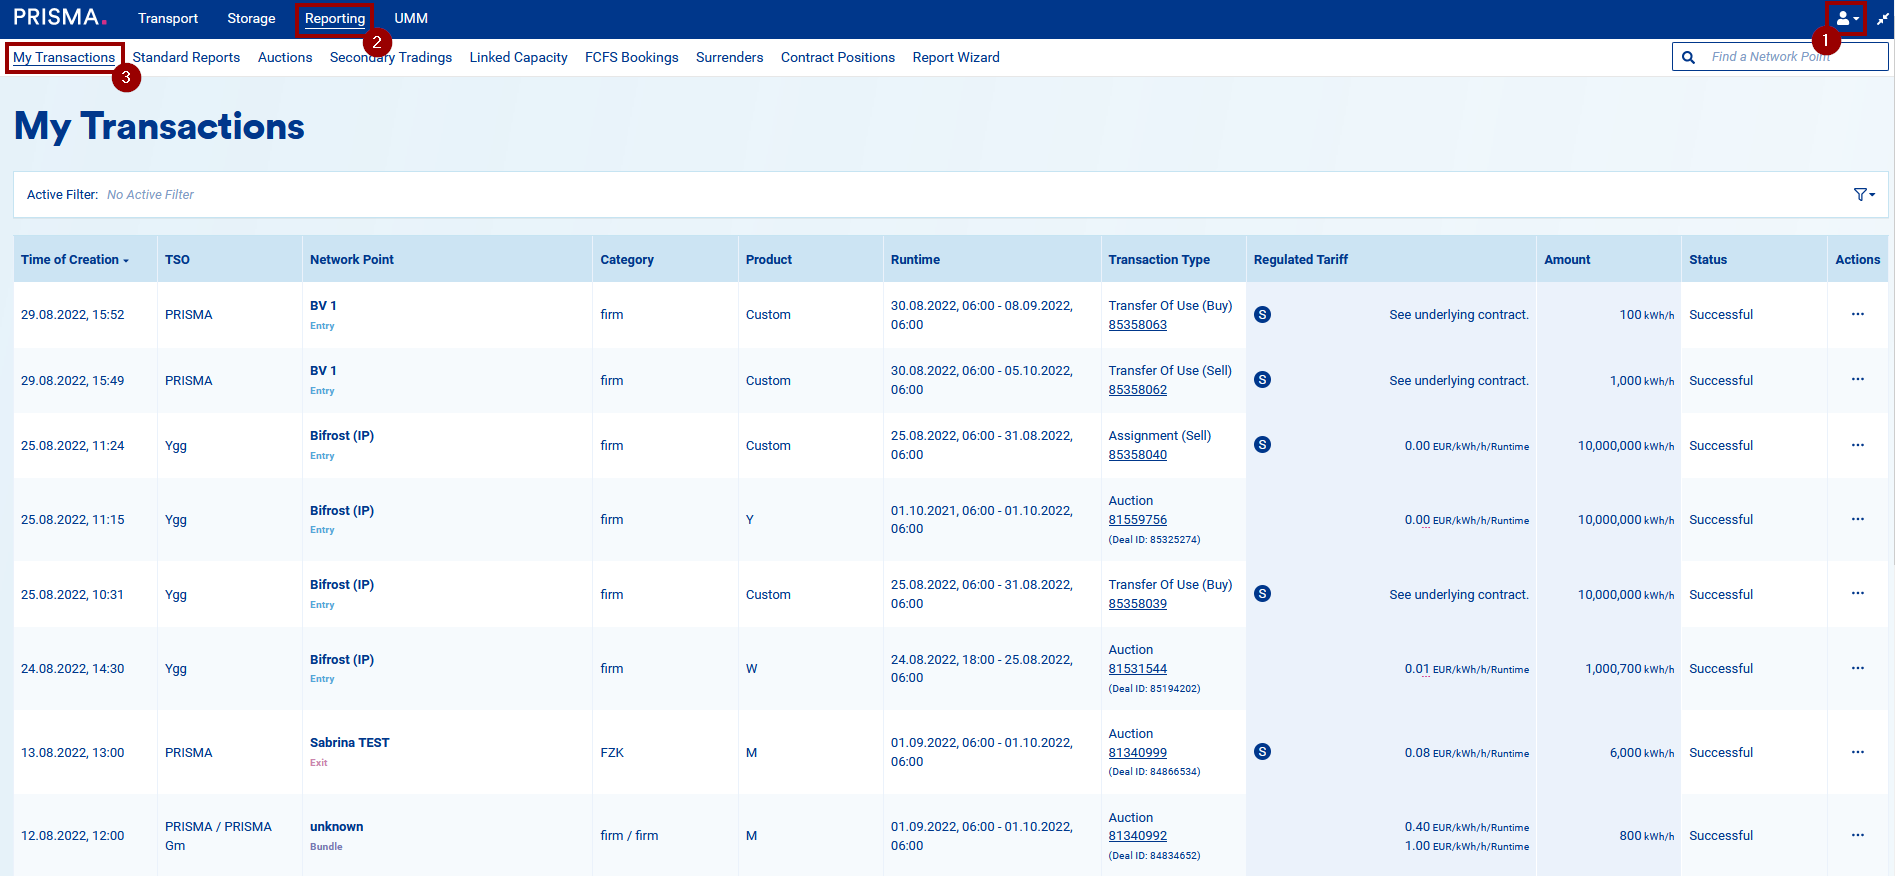Click regulated tariff S icon for Sabrina TEST
The height and width of the screenshot is (876, 1895).
[x=1262, y=752]
